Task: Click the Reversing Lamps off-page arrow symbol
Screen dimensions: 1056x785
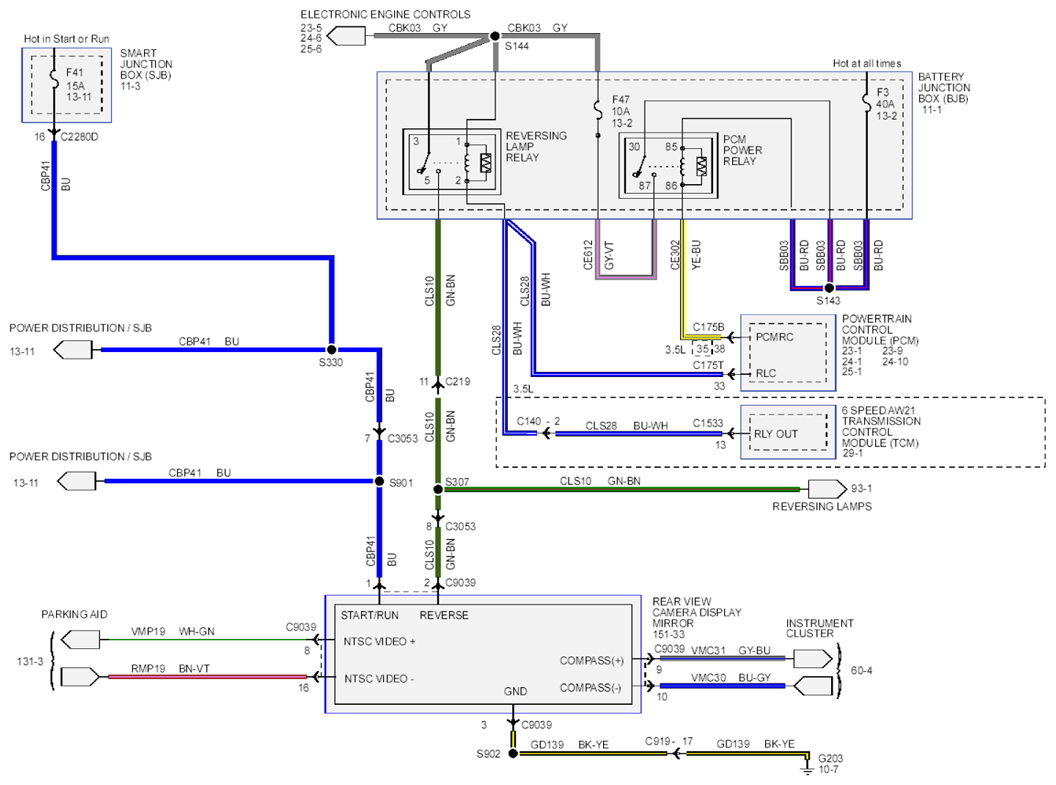Action: tap(827, 489)
